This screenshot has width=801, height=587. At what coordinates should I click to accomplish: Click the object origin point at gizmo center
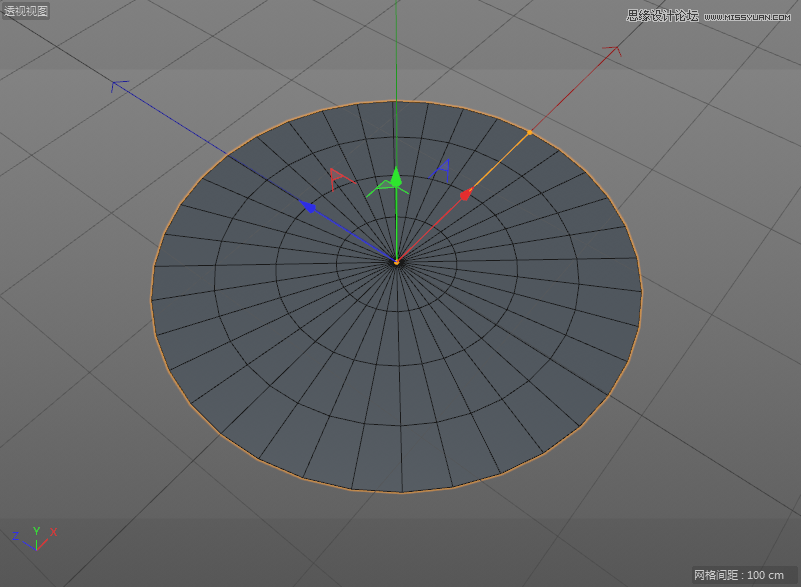(x=398, y=260)
